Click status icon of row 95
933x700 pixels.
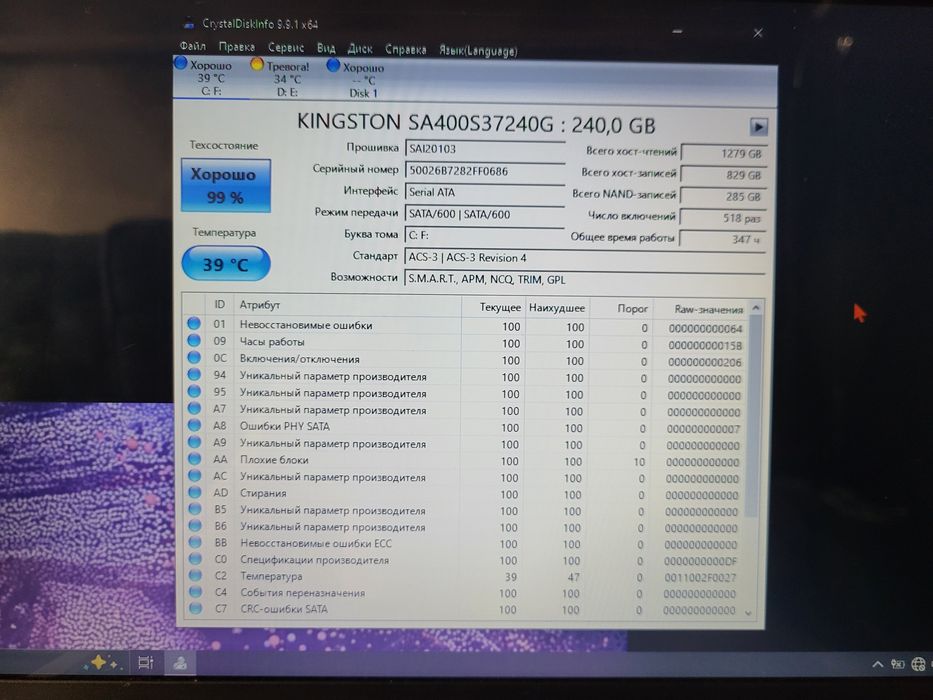point(194,391)
